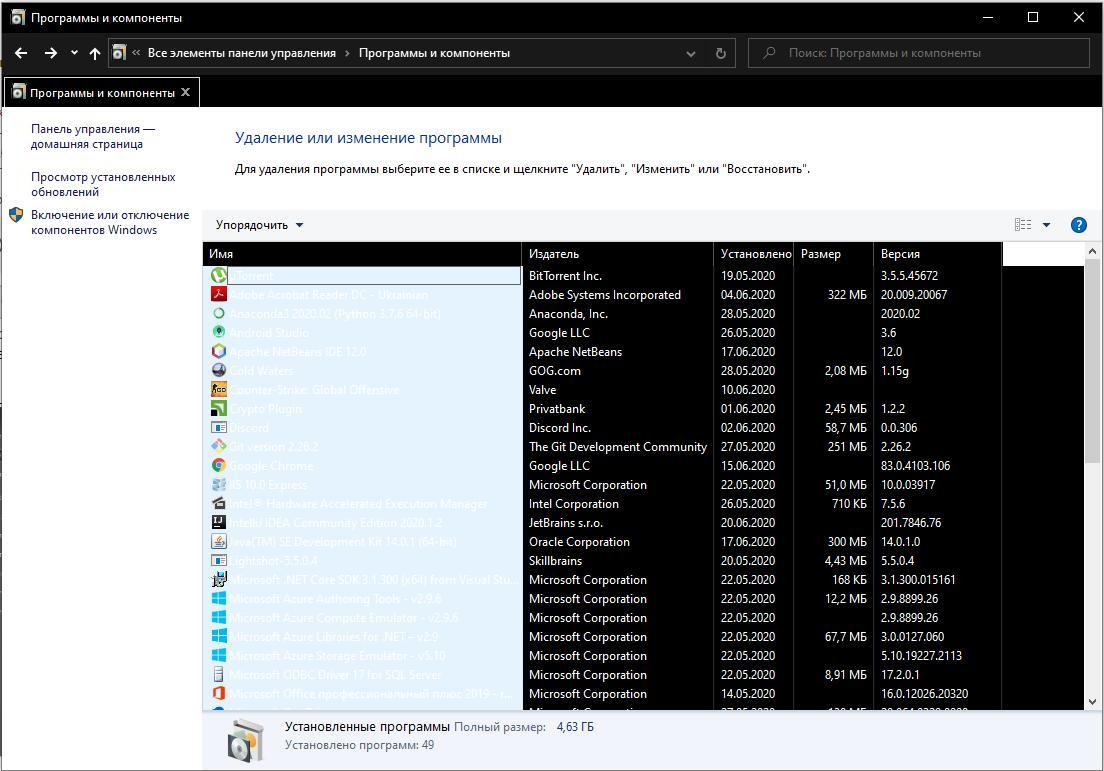This screenshot has width=1104, height=771.
Task: Expand the view options dropdown arrow
Action: tap(1046, 225)
